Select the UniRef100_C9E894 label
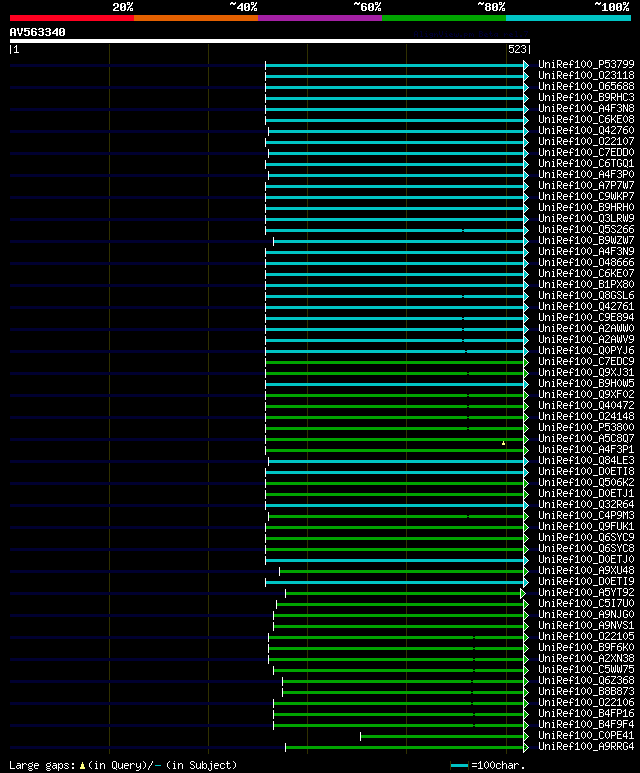 (x=586, y=317)
